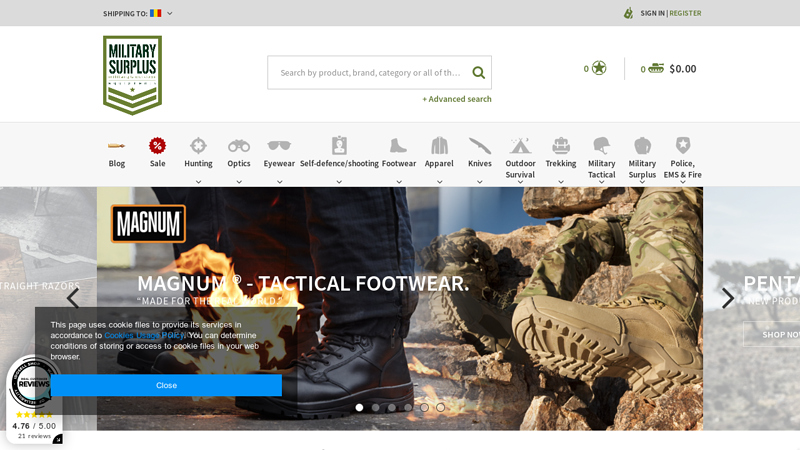This screenshot has height=450, width=800.
Task: Open the Outdoor Survival menu label
Action: (x=520, y=169)
